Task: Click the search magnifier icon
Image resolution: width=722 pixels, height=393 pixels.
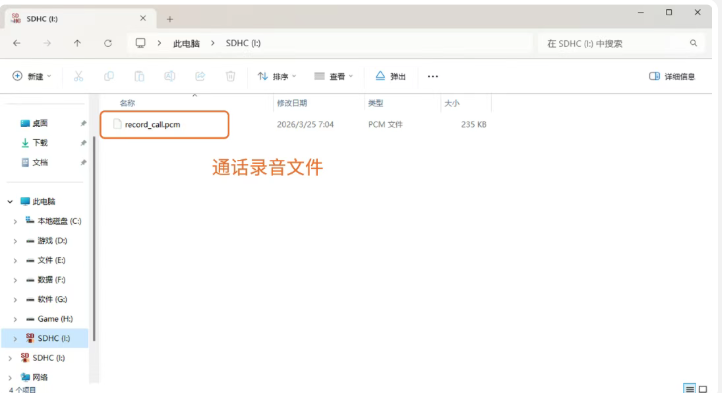Action: click(693, 43)
